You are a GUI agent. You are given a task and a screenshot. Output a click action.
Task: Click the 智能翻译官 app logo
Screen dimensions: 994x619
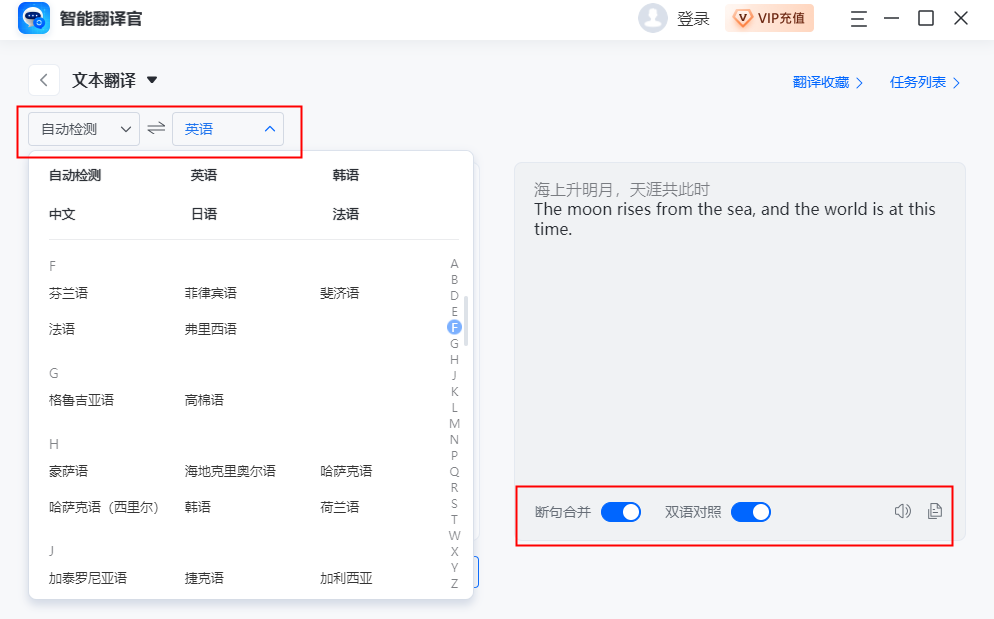34,18
